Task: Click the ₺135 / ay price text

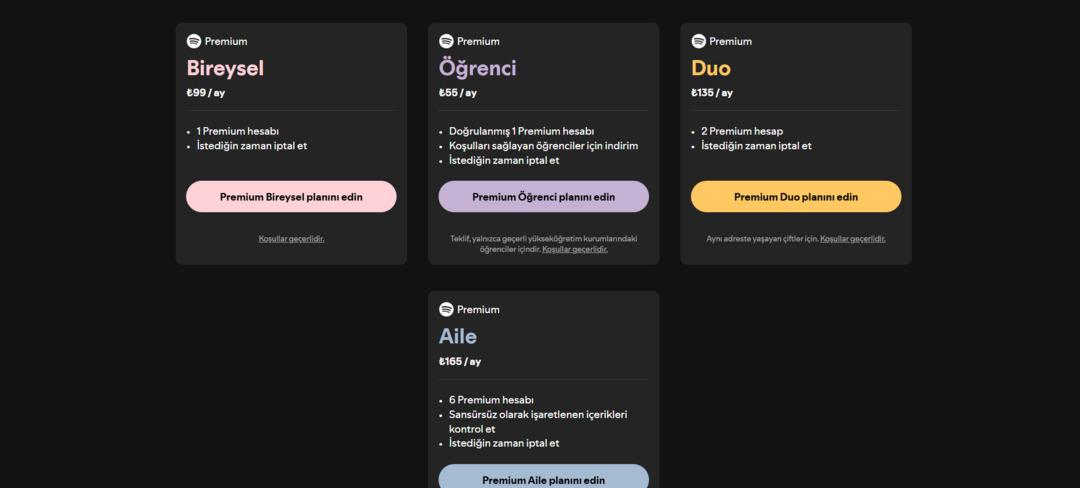Action: (x=712, y=93)
